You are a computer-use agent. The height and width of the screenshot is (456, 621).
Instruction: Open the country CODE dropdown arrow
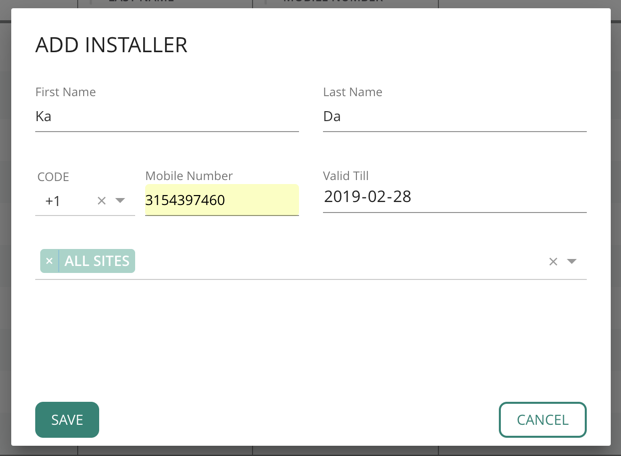click(x=120, y=201)
